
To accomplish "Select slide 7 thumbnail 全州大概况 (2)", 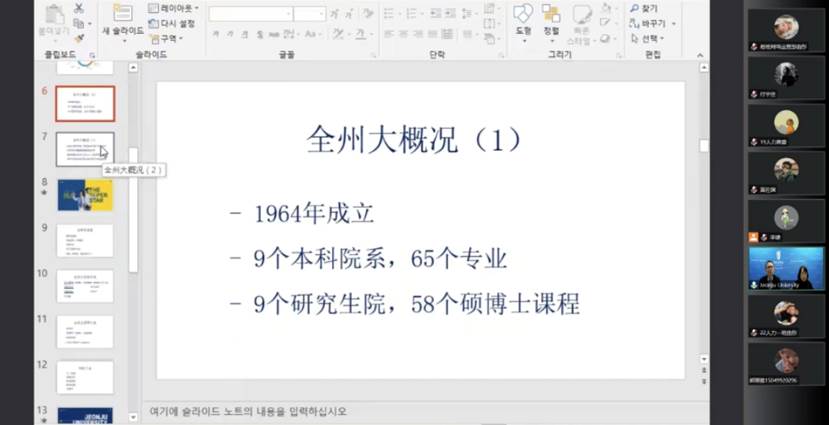I will [x=85, y=149].
